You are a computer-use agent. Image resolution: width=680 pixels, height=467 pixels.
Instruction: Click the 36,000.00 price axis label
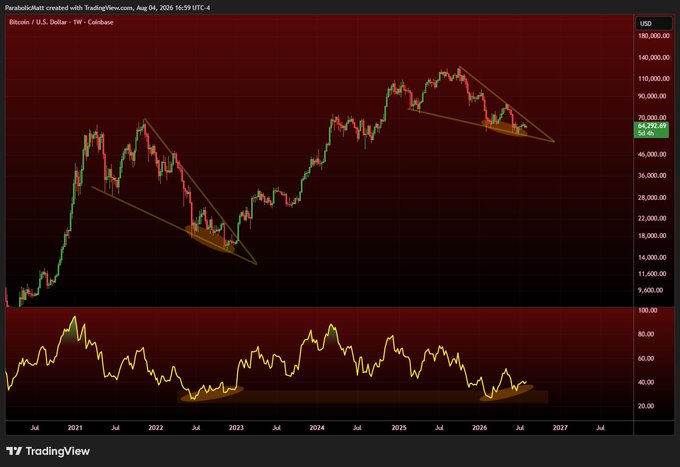pyautogui.click(x=652, y=175)
